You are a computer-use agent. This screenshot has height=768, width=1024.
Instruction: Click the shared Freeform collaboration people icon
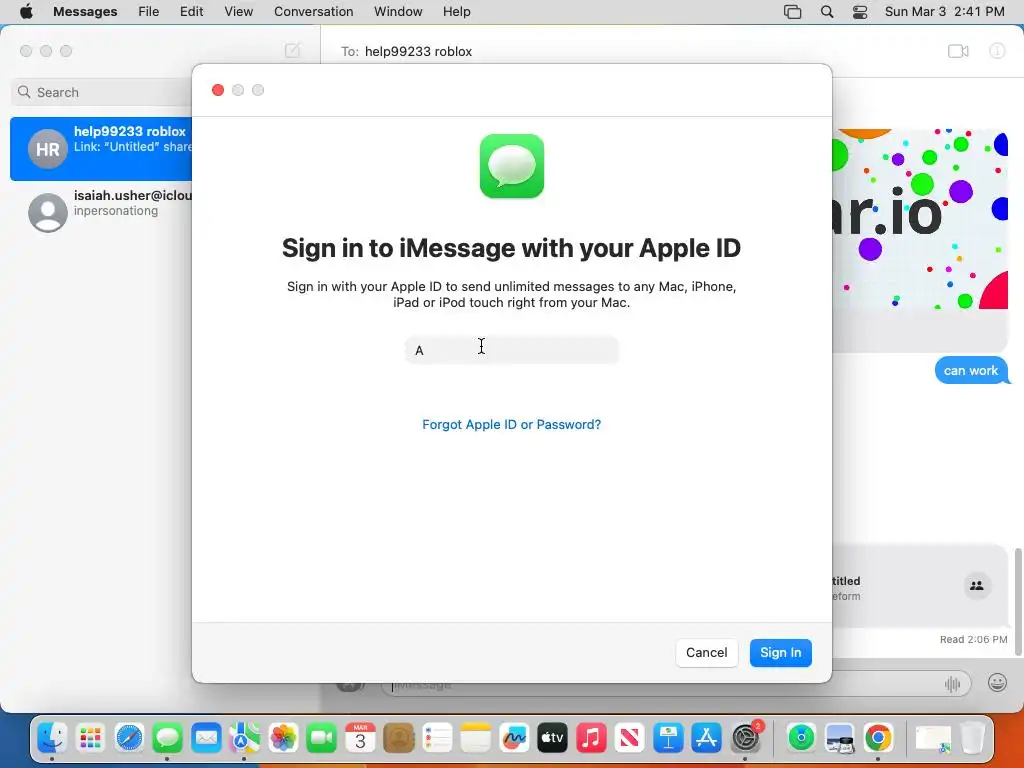coord(977,586)
